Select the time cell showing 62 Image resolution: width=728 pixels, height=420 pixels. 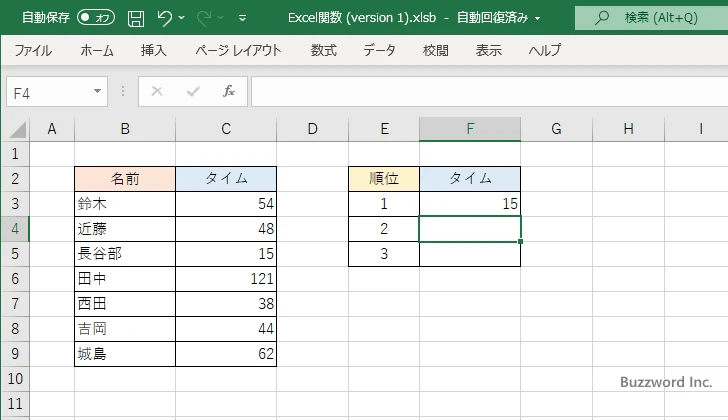click(x=226, y=354)
